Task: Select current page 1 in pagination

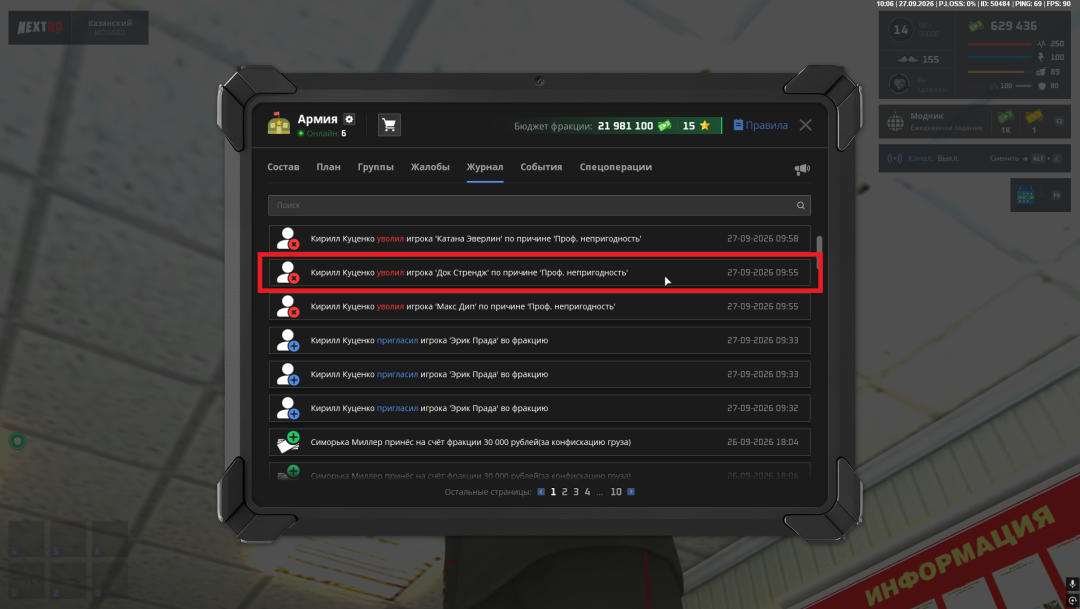Action: [553, 492]
